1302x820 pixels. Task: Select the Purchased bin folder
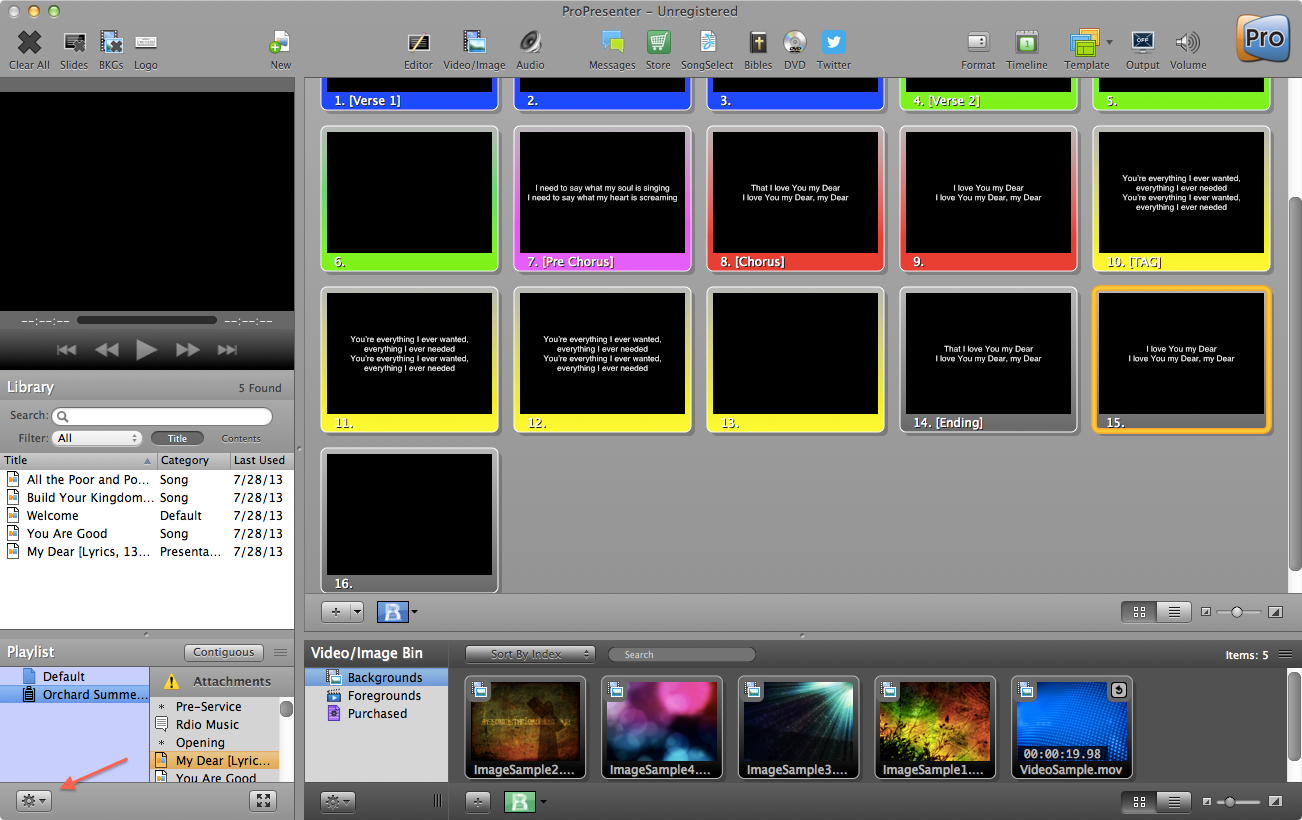coord(377,713)
